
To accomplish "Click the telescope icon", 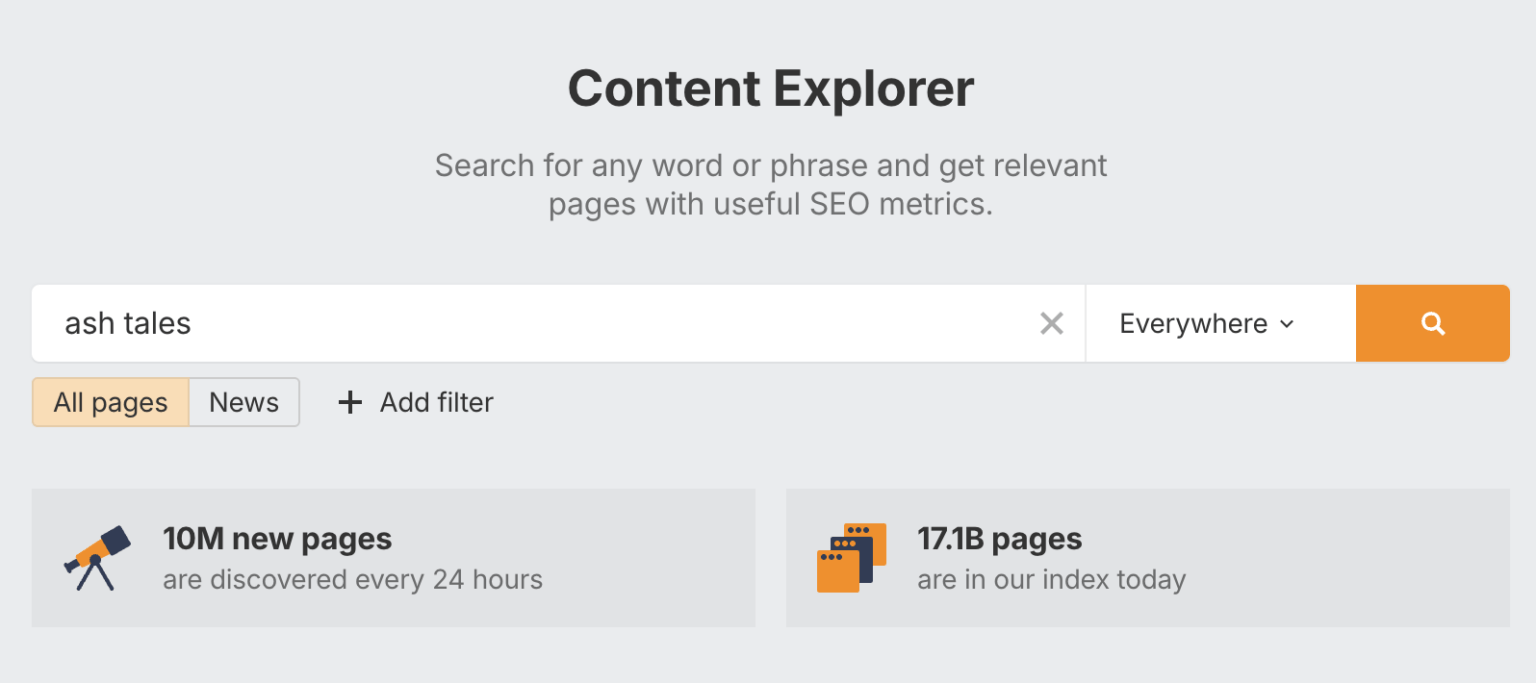I will [97, 558].
